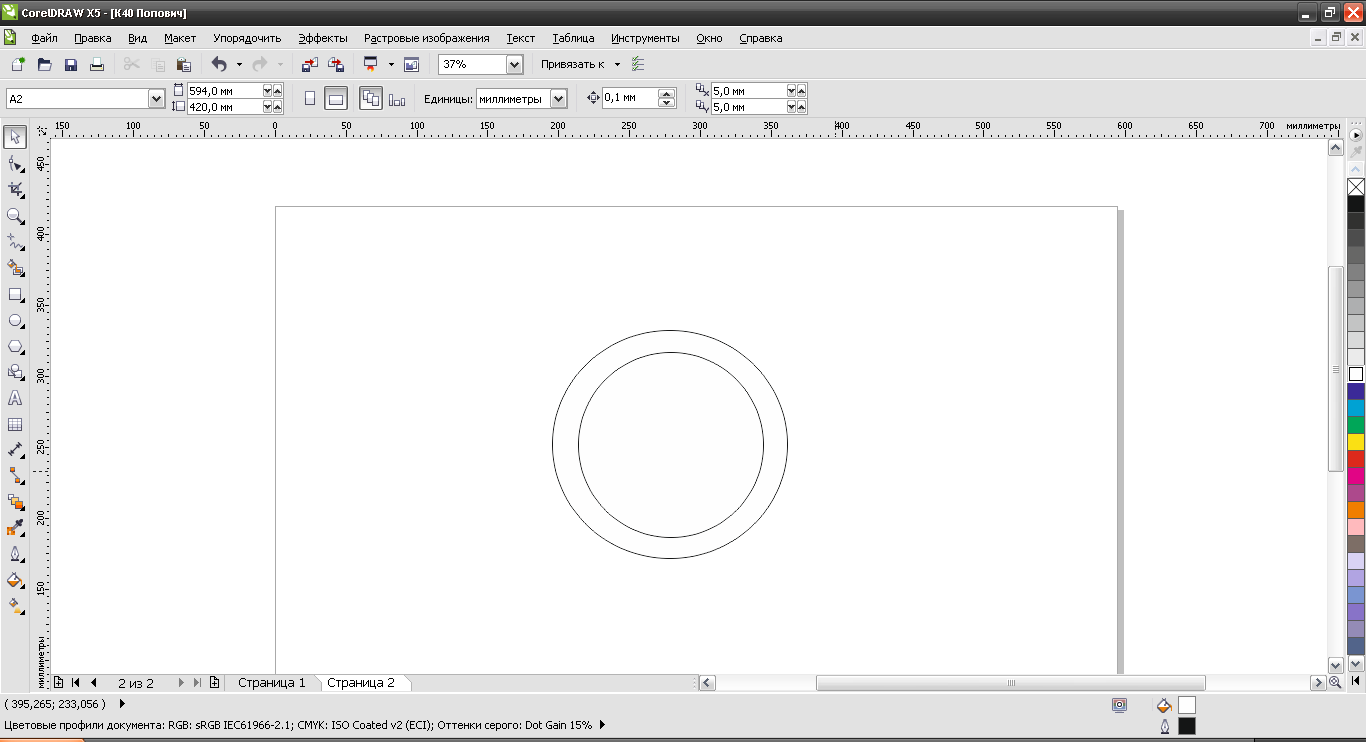Viewport: 1366px width, 742px height.
Task: Click the vertical scrollbar thumb
Action: click(x=1335, y=369)
